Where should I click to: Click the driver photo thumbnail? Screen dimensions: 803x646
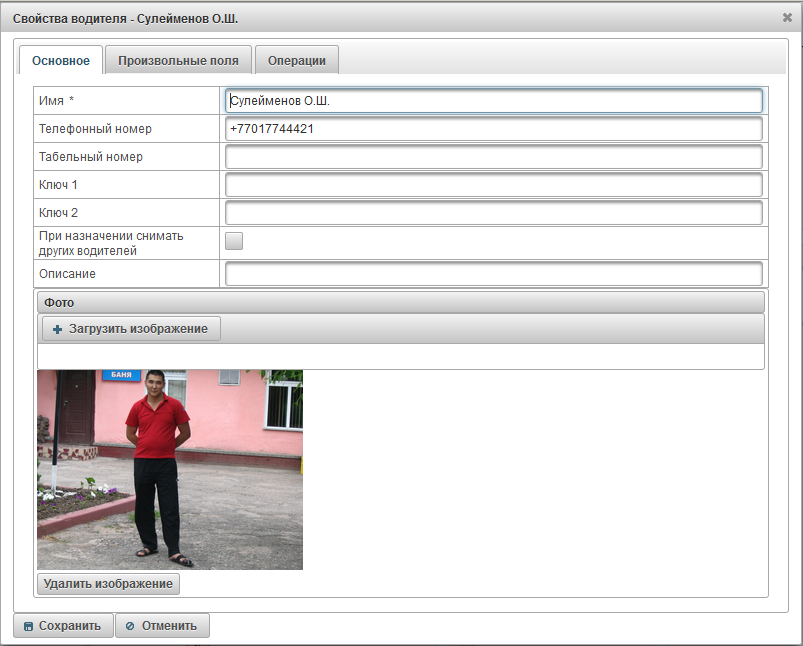pyautogui.click(x=170, y=469)
